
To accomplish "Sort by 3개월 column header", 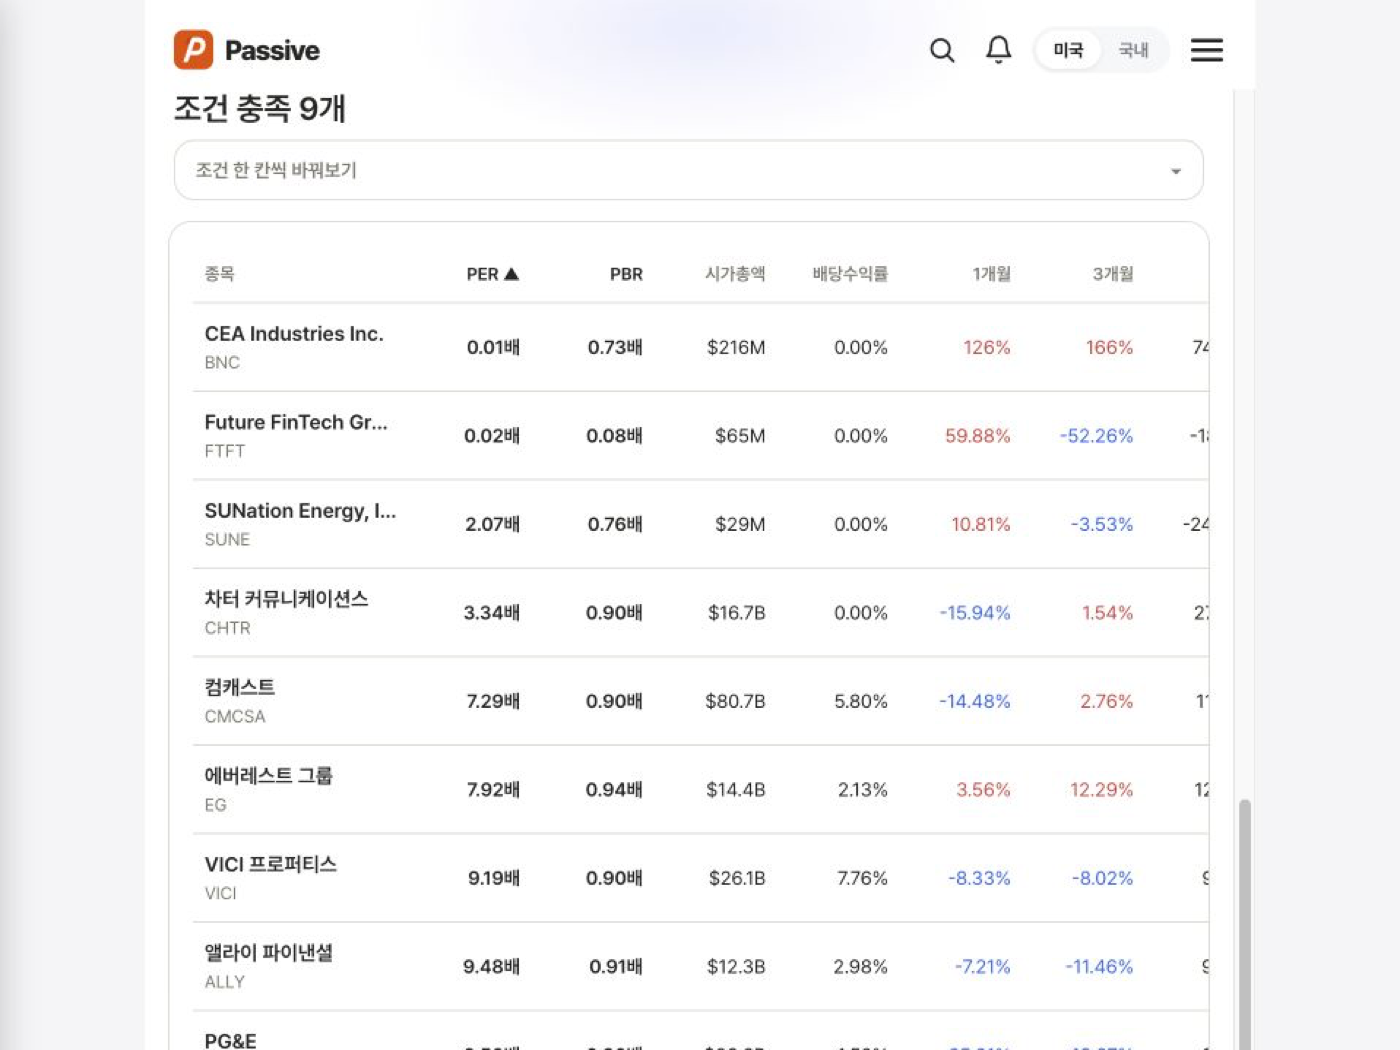I will click(x=1112, y=274).
